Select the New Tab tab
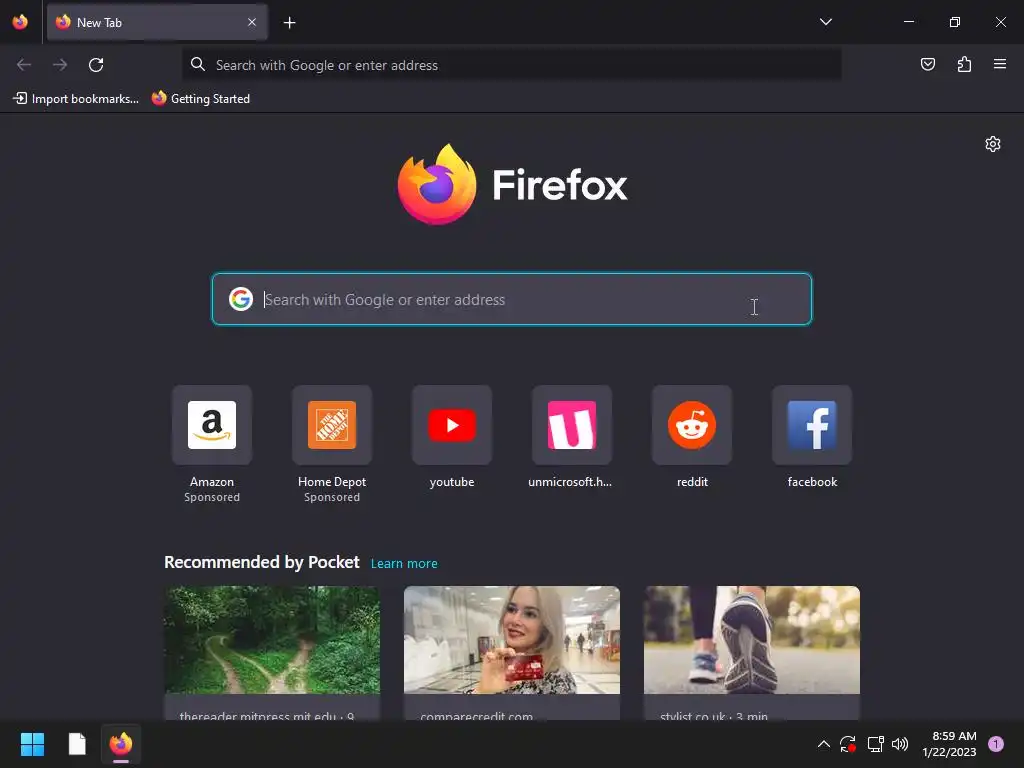 pos(157,22)
